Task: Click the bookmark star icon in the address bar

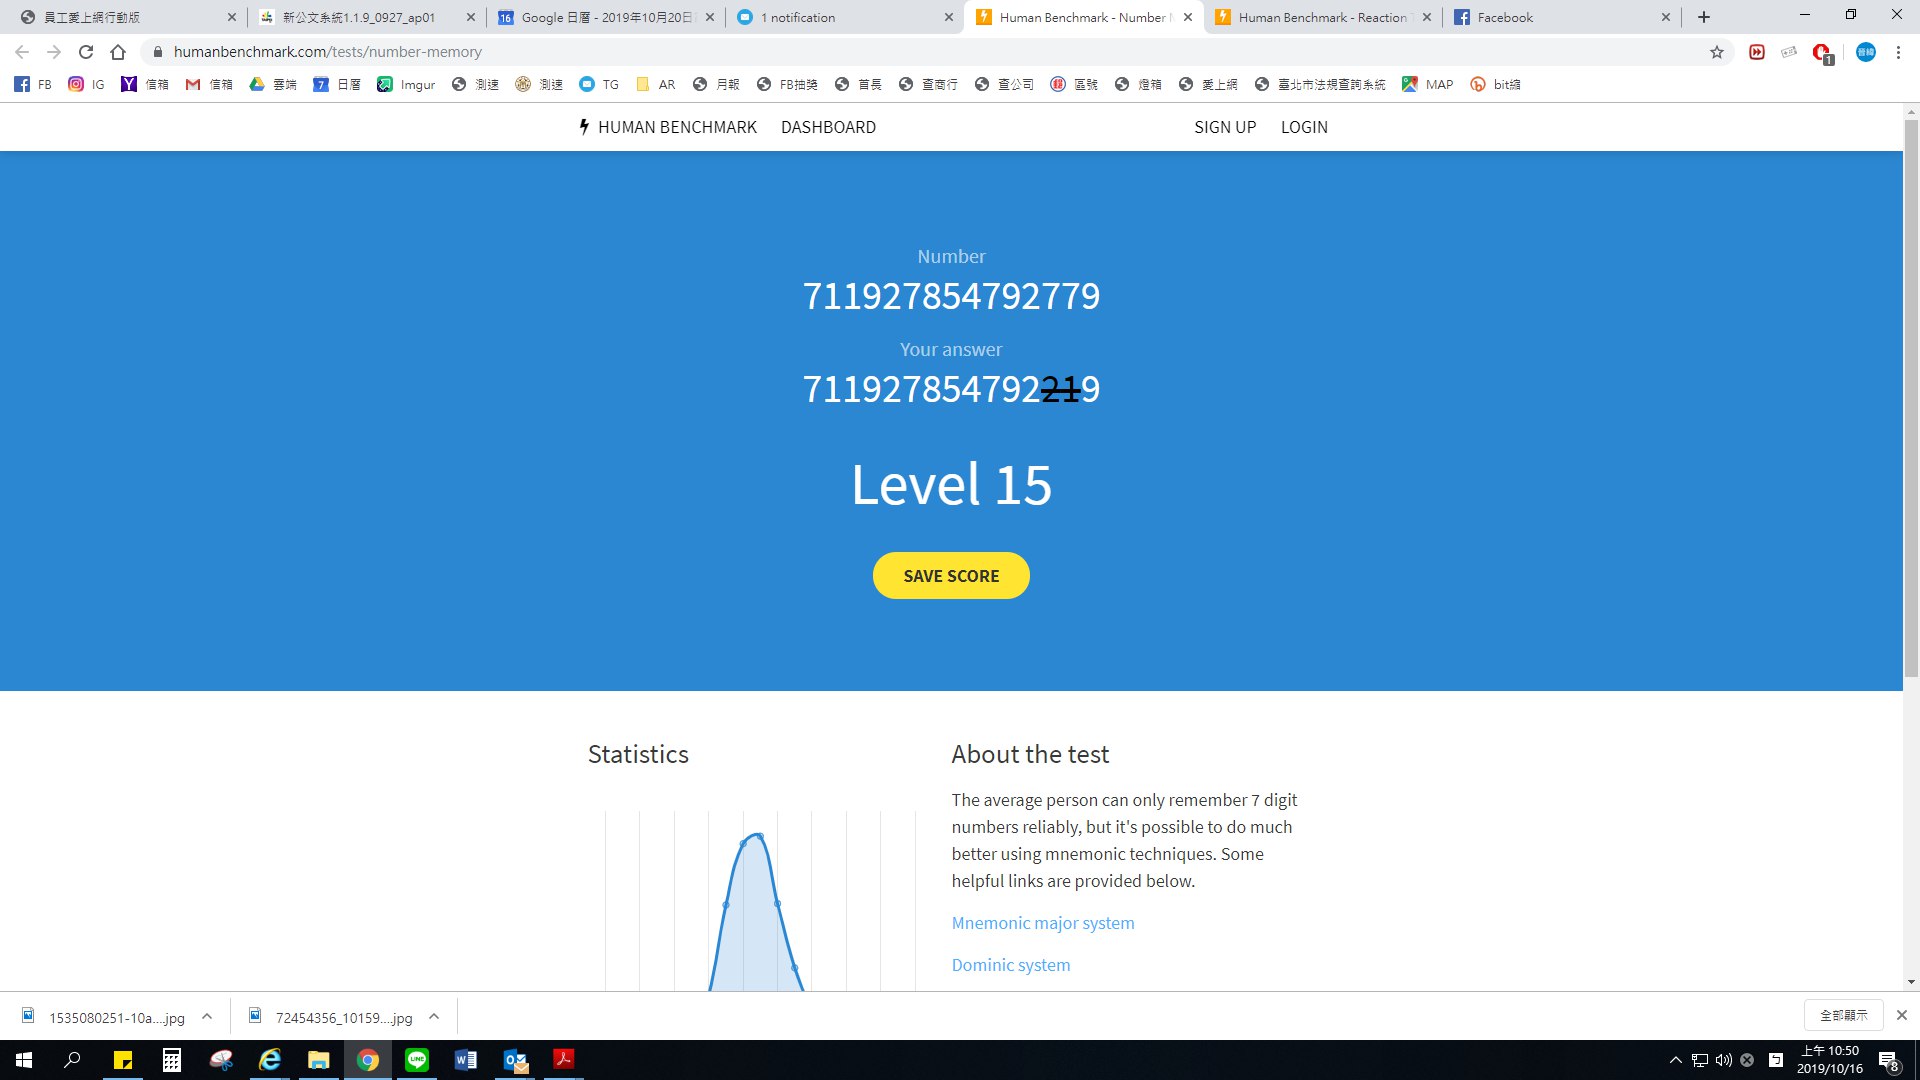Action: click(1716, 52)
